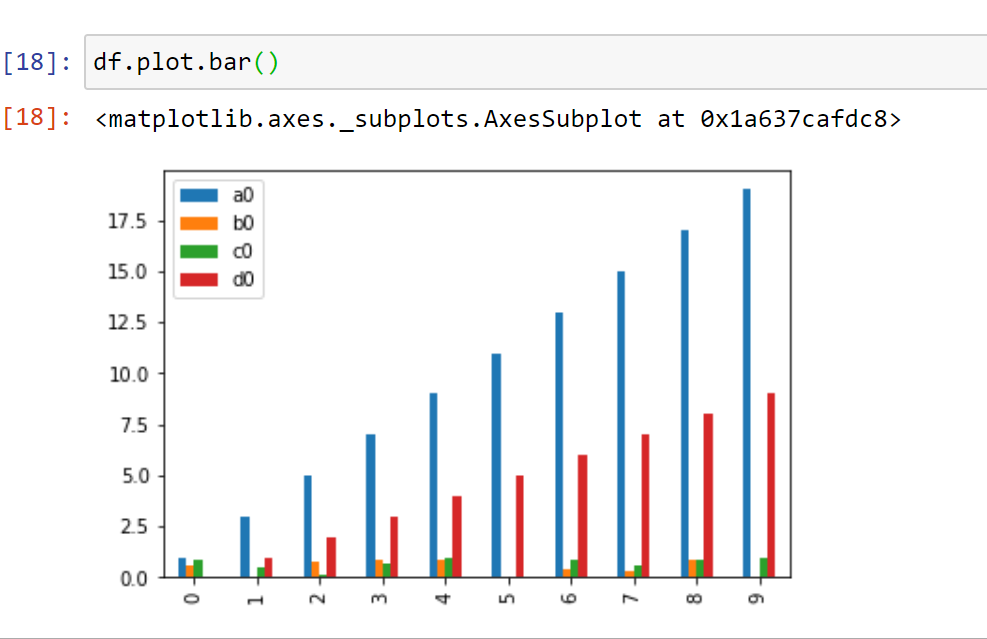Image resolution: width=987 pixels, height=639 pixels.
Task: Click the orange b0 legend swatch
Action: pos(199,223)
